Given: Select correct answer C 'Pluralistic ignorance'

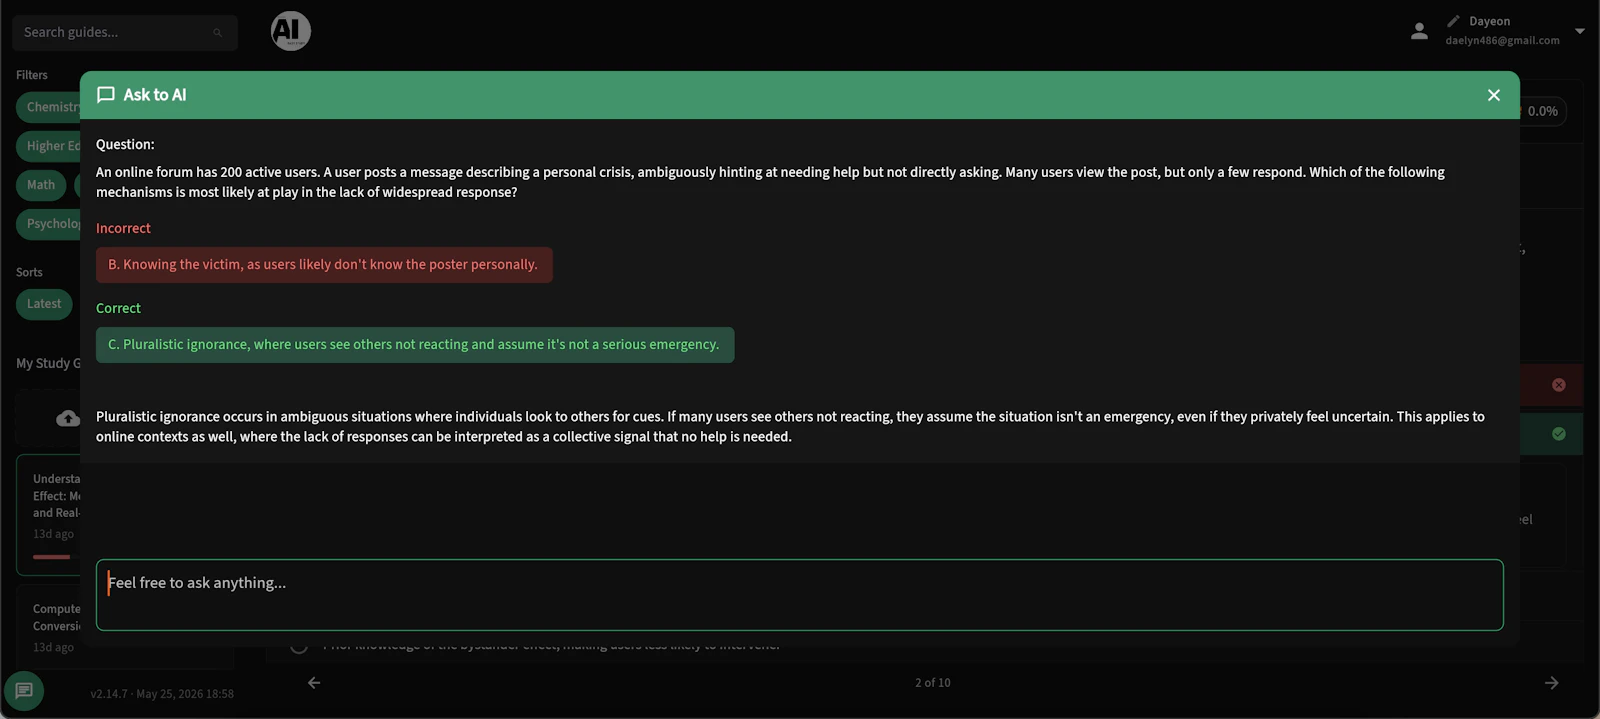Looking at the screenshot, I should point(415,345).
